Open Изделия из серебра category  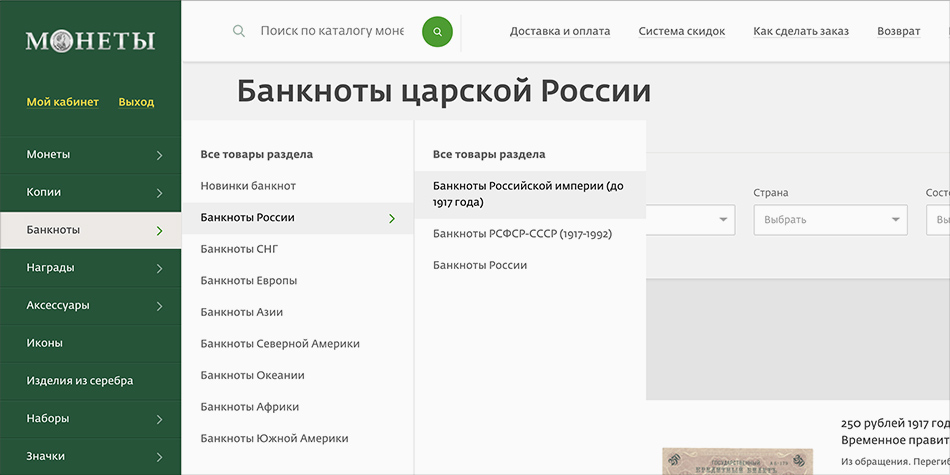91,381
